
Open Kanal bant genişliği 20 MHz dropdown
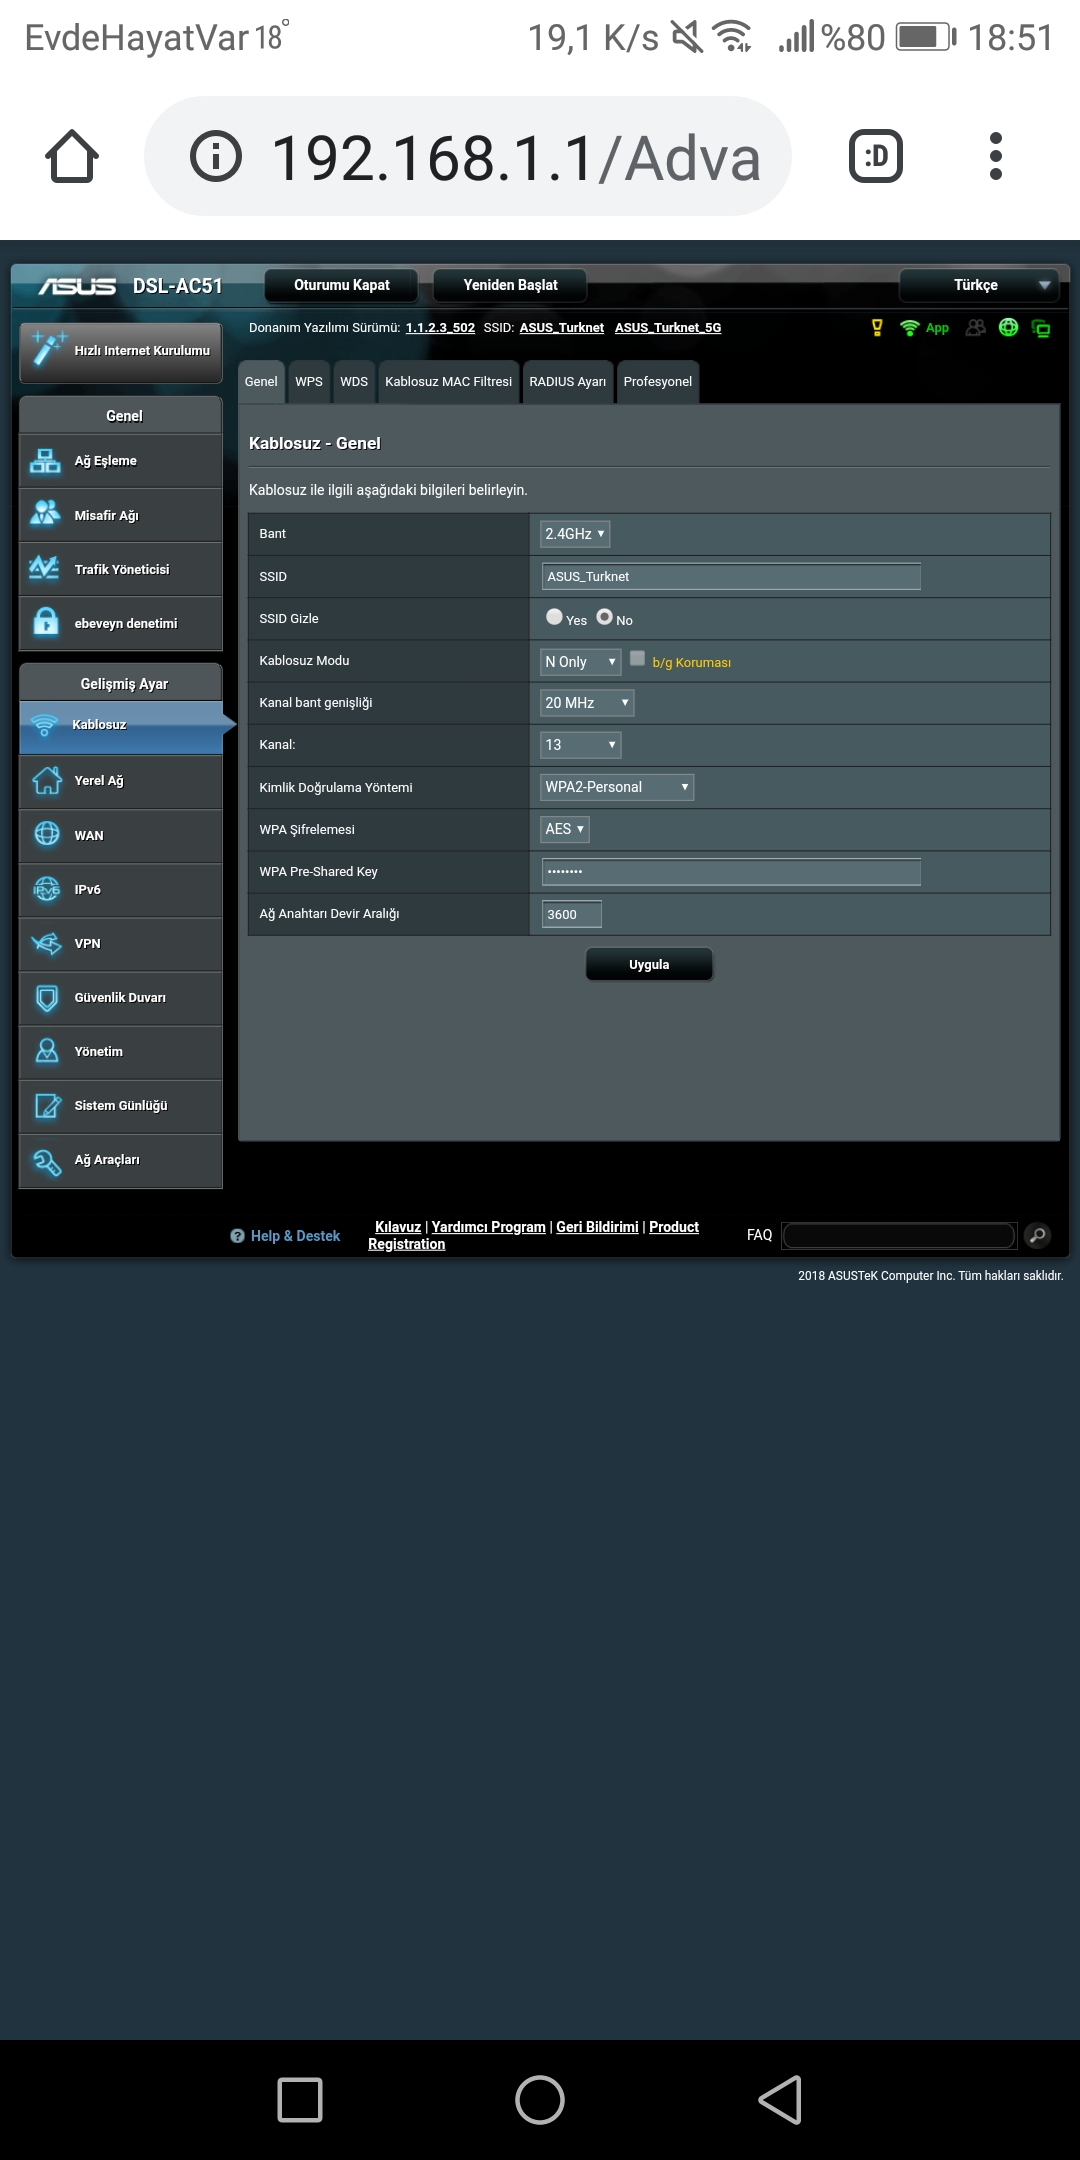[587, 703]
